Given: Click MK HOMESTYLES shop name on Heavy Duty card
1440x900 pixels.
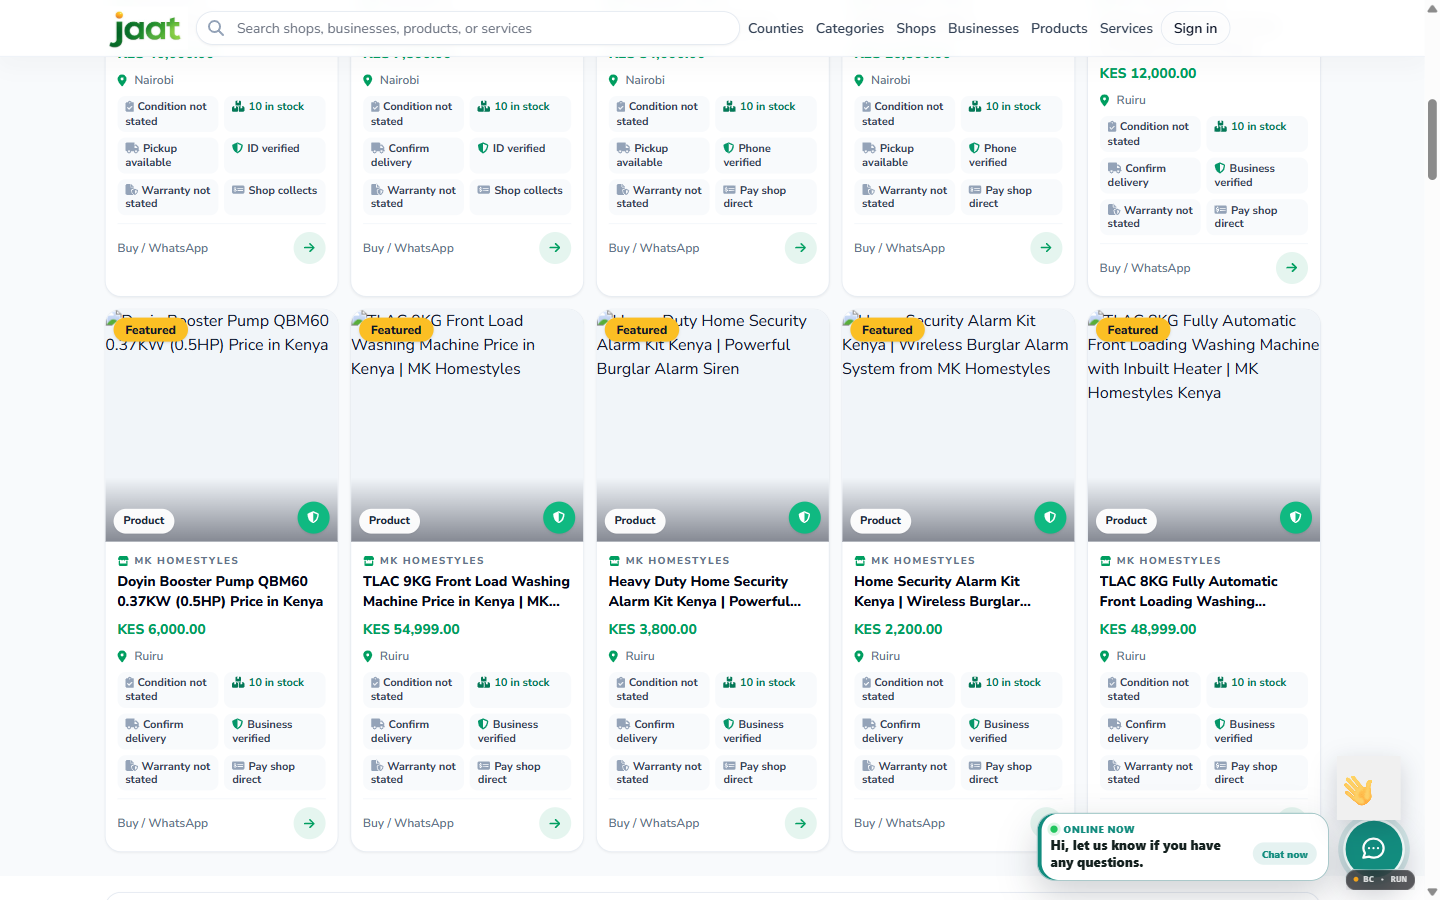Looking at the screenshot, I should tap(678, 561).
